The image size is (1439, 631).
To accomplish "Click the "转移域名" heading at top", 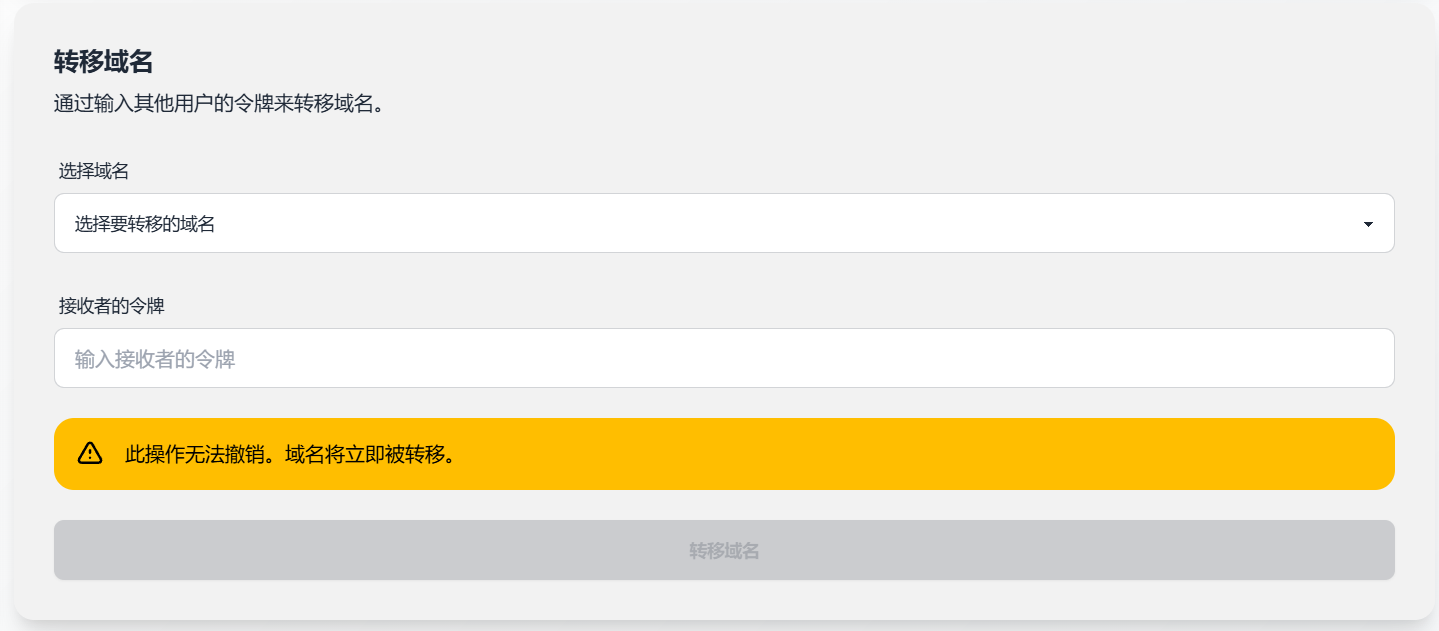I will coord(103,62).
